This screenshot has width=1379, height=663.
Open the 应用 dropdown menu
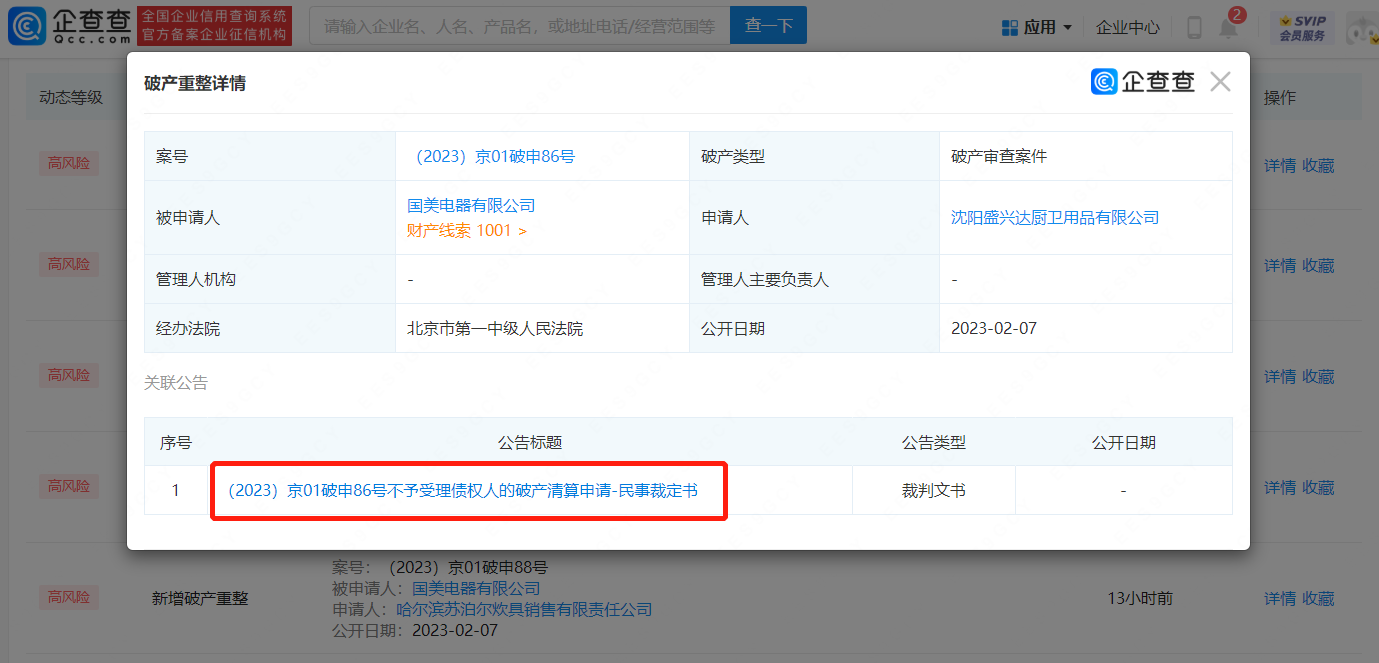click(x=1037, y=27)
